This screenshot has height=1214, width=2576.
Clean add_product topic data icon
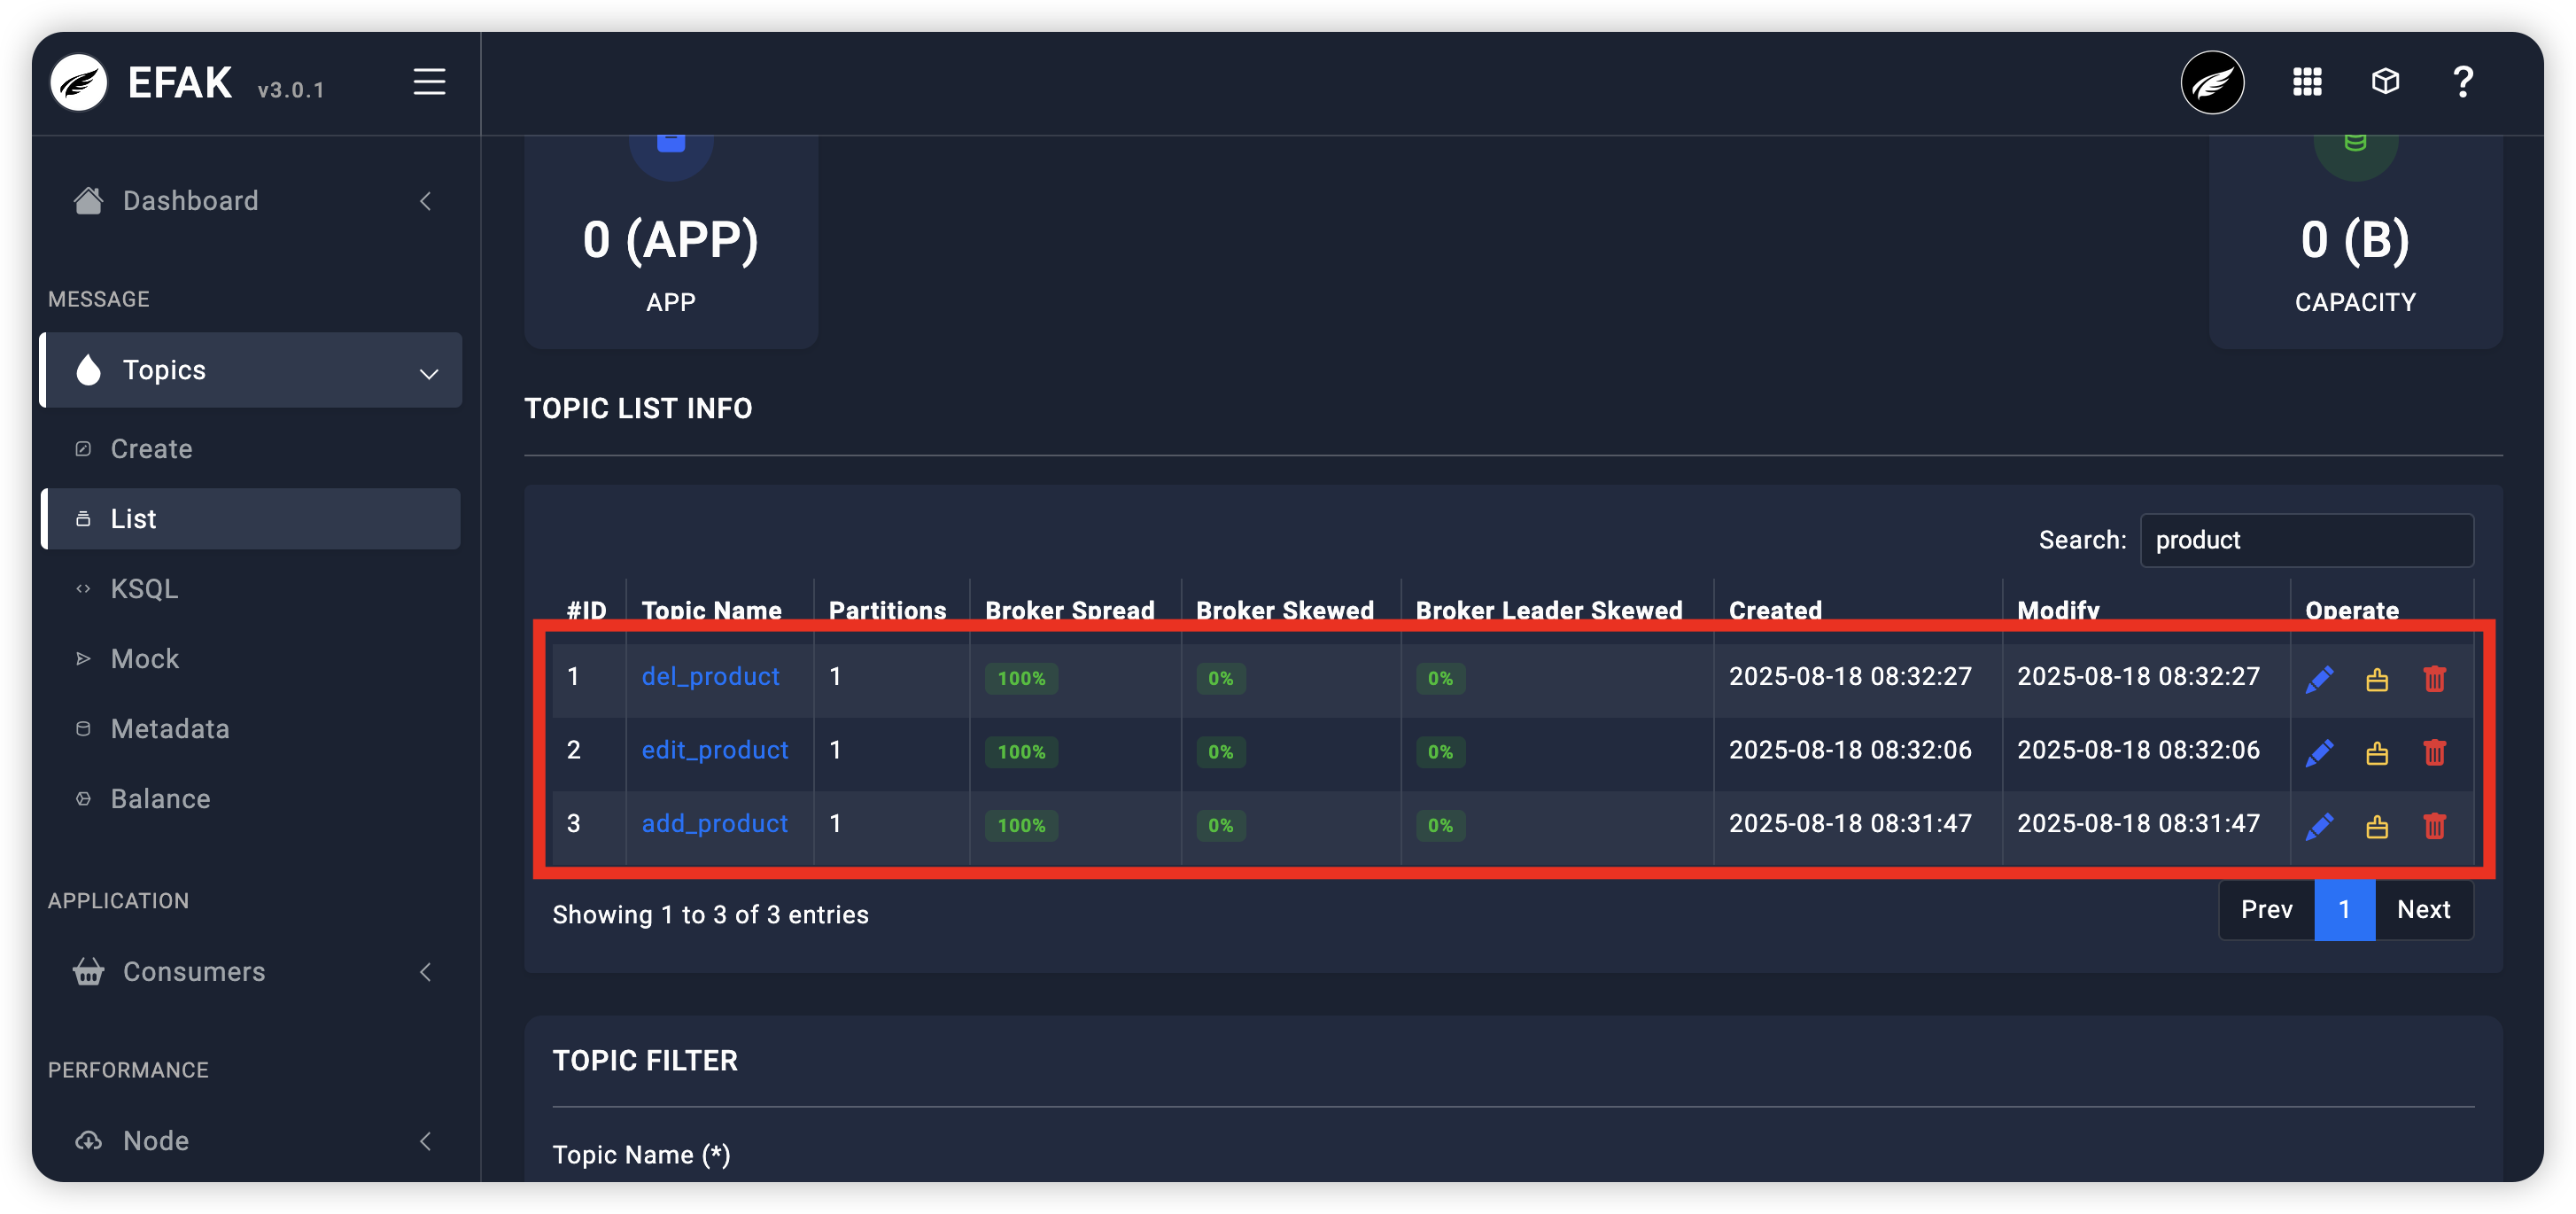tap(2377, 827)
